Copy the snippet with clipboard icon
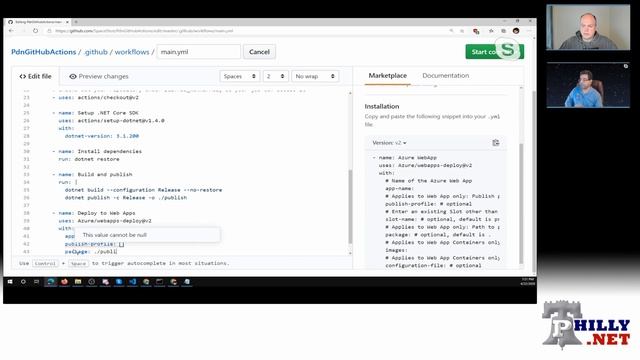The width and height of the screenshot is (640, 360). 496,143
